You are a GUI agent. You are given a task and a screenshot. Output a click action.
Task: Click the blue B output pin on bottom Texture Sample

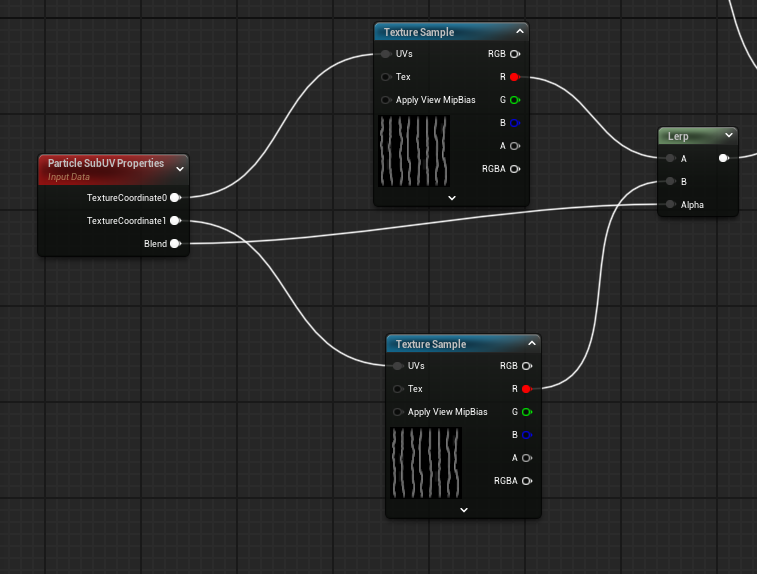[526, 435]
